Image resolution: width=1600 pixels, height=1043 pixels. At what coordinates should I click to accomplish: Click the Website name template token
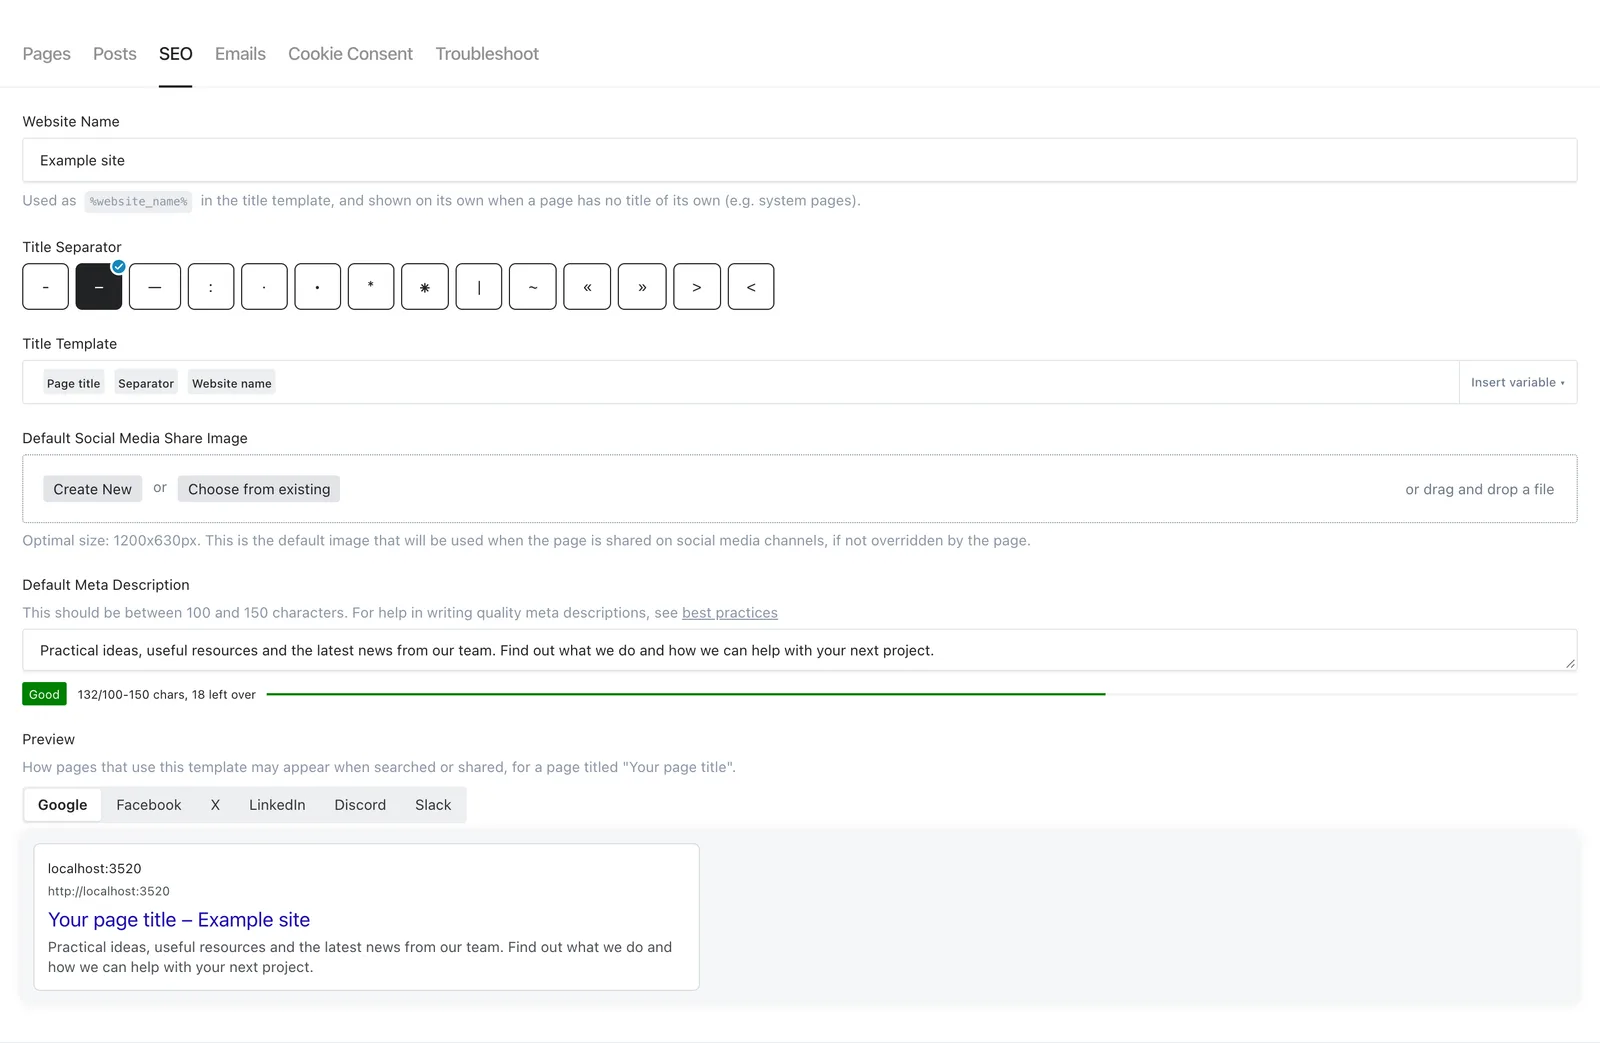[232, 383]
